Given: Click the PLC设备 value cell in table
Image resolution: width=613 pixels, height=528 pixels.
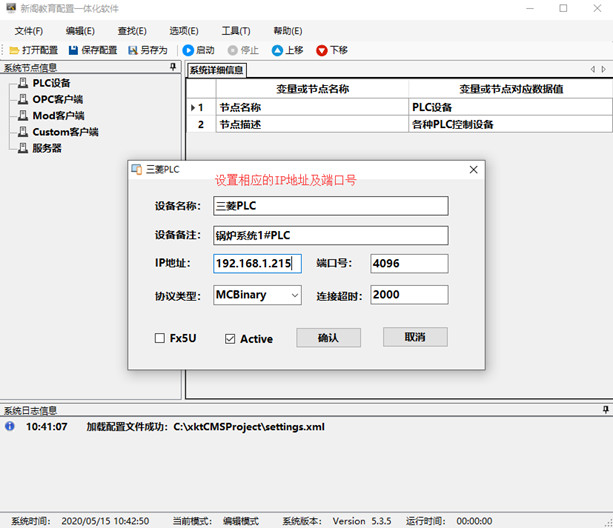Looking at the screenshot, I should click(x=510, y=107).
